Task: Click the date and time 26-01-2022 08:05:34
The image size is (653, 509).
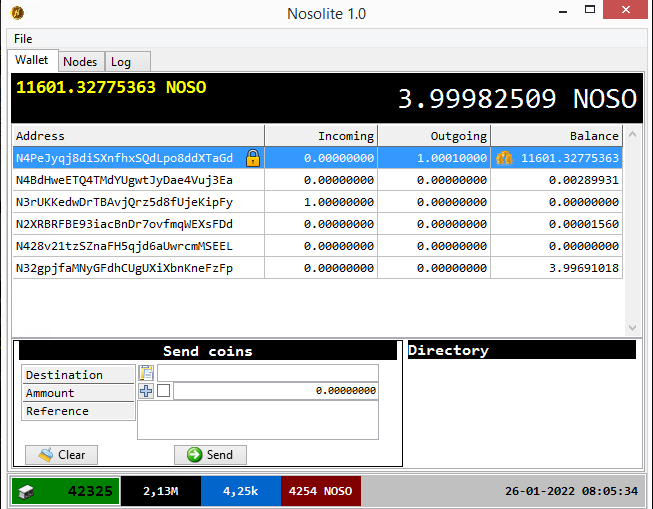Action: (571, 492)
